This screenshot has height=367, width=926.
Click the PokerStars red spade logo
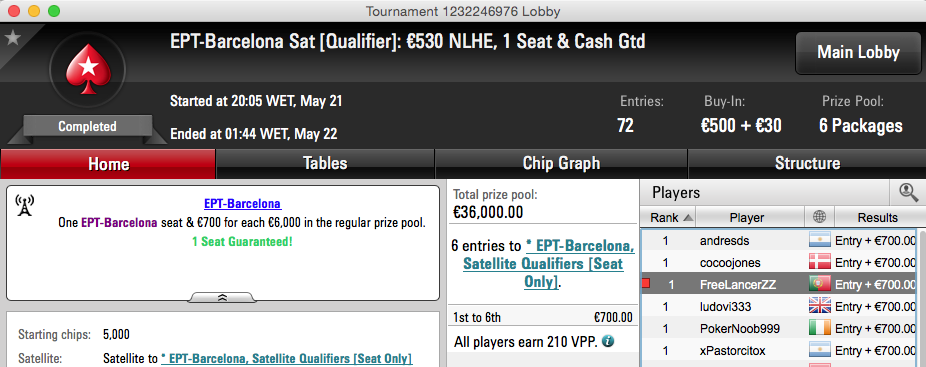click(x=87, y=69)
